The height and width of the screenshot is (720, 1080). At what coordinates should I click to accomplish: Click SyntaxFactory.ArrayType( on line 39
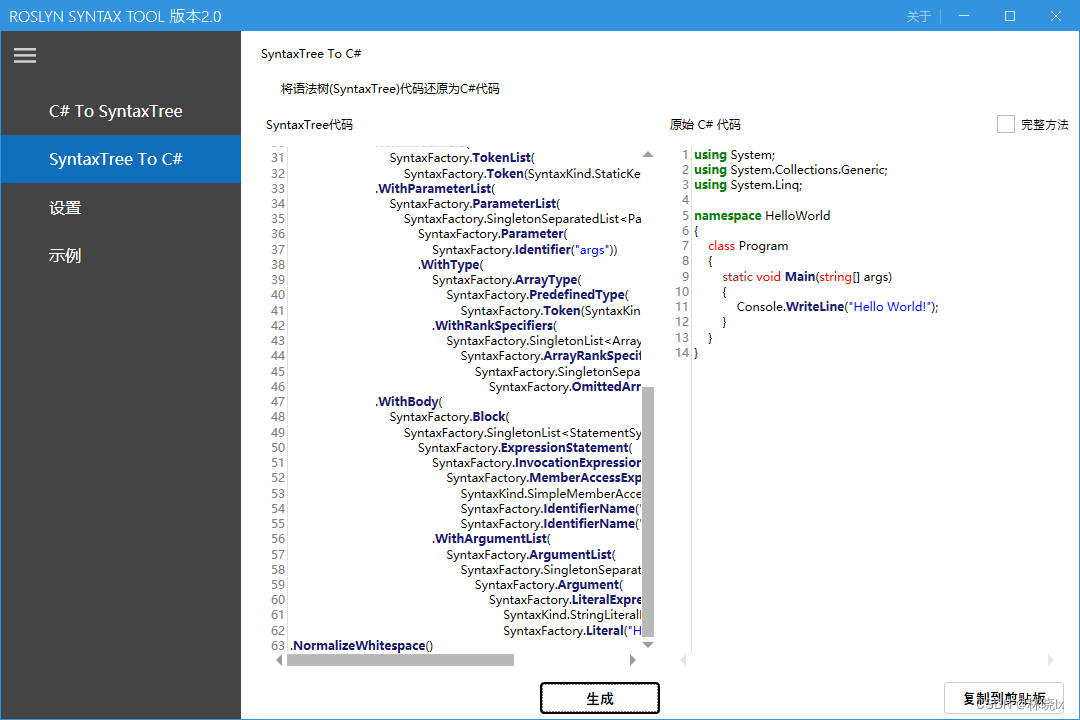pyautogui.click(x=507, y=280)
